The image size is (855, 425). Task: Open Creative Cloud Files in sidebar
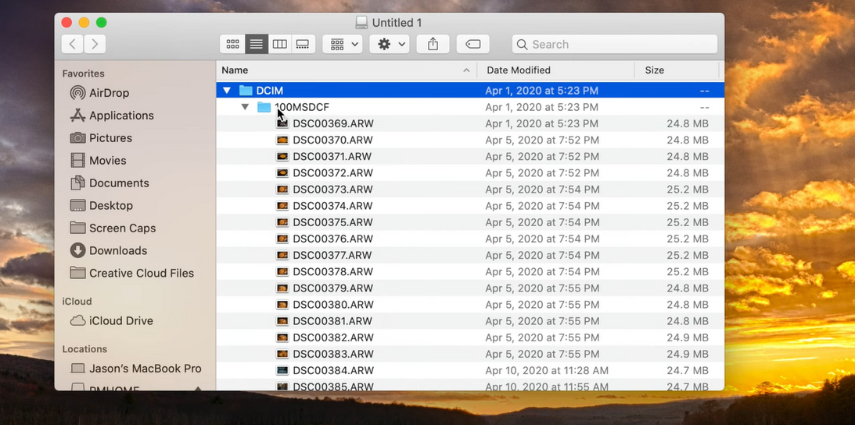click(x=141, y=273)
